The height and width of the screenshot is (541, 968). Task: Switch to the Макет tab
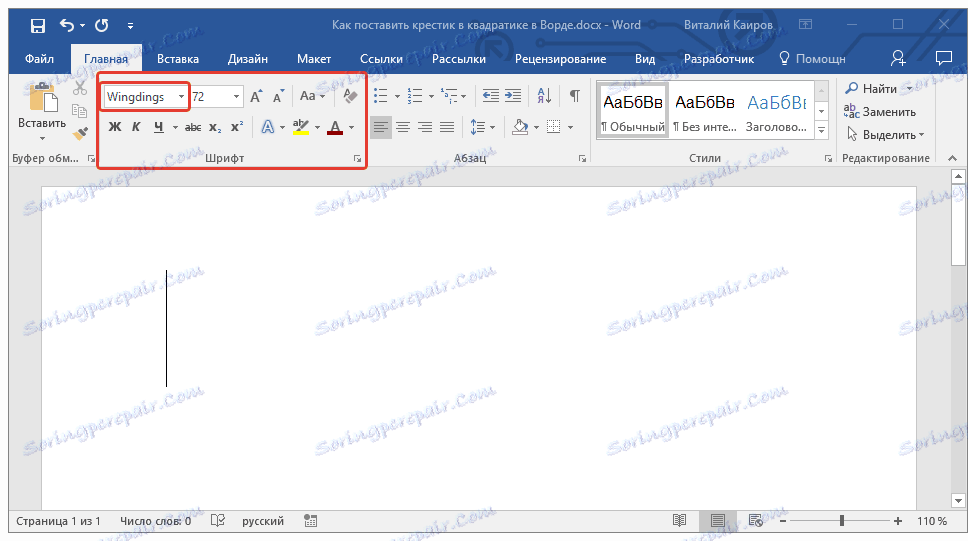(x=314, y=59)
